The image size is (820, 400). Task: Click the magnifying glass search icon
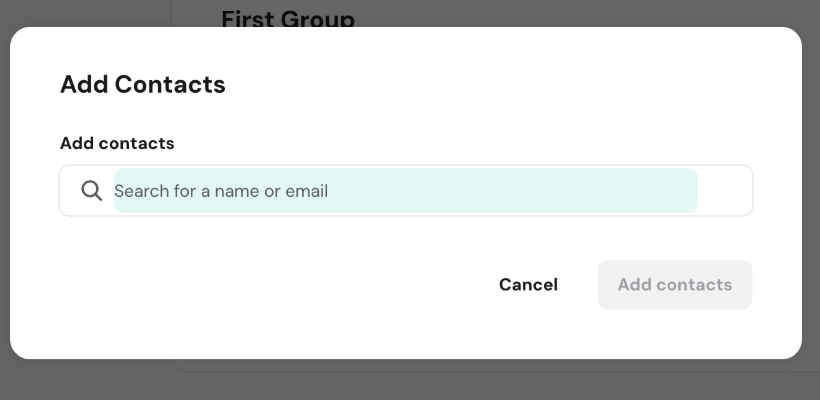click(92, 191)
